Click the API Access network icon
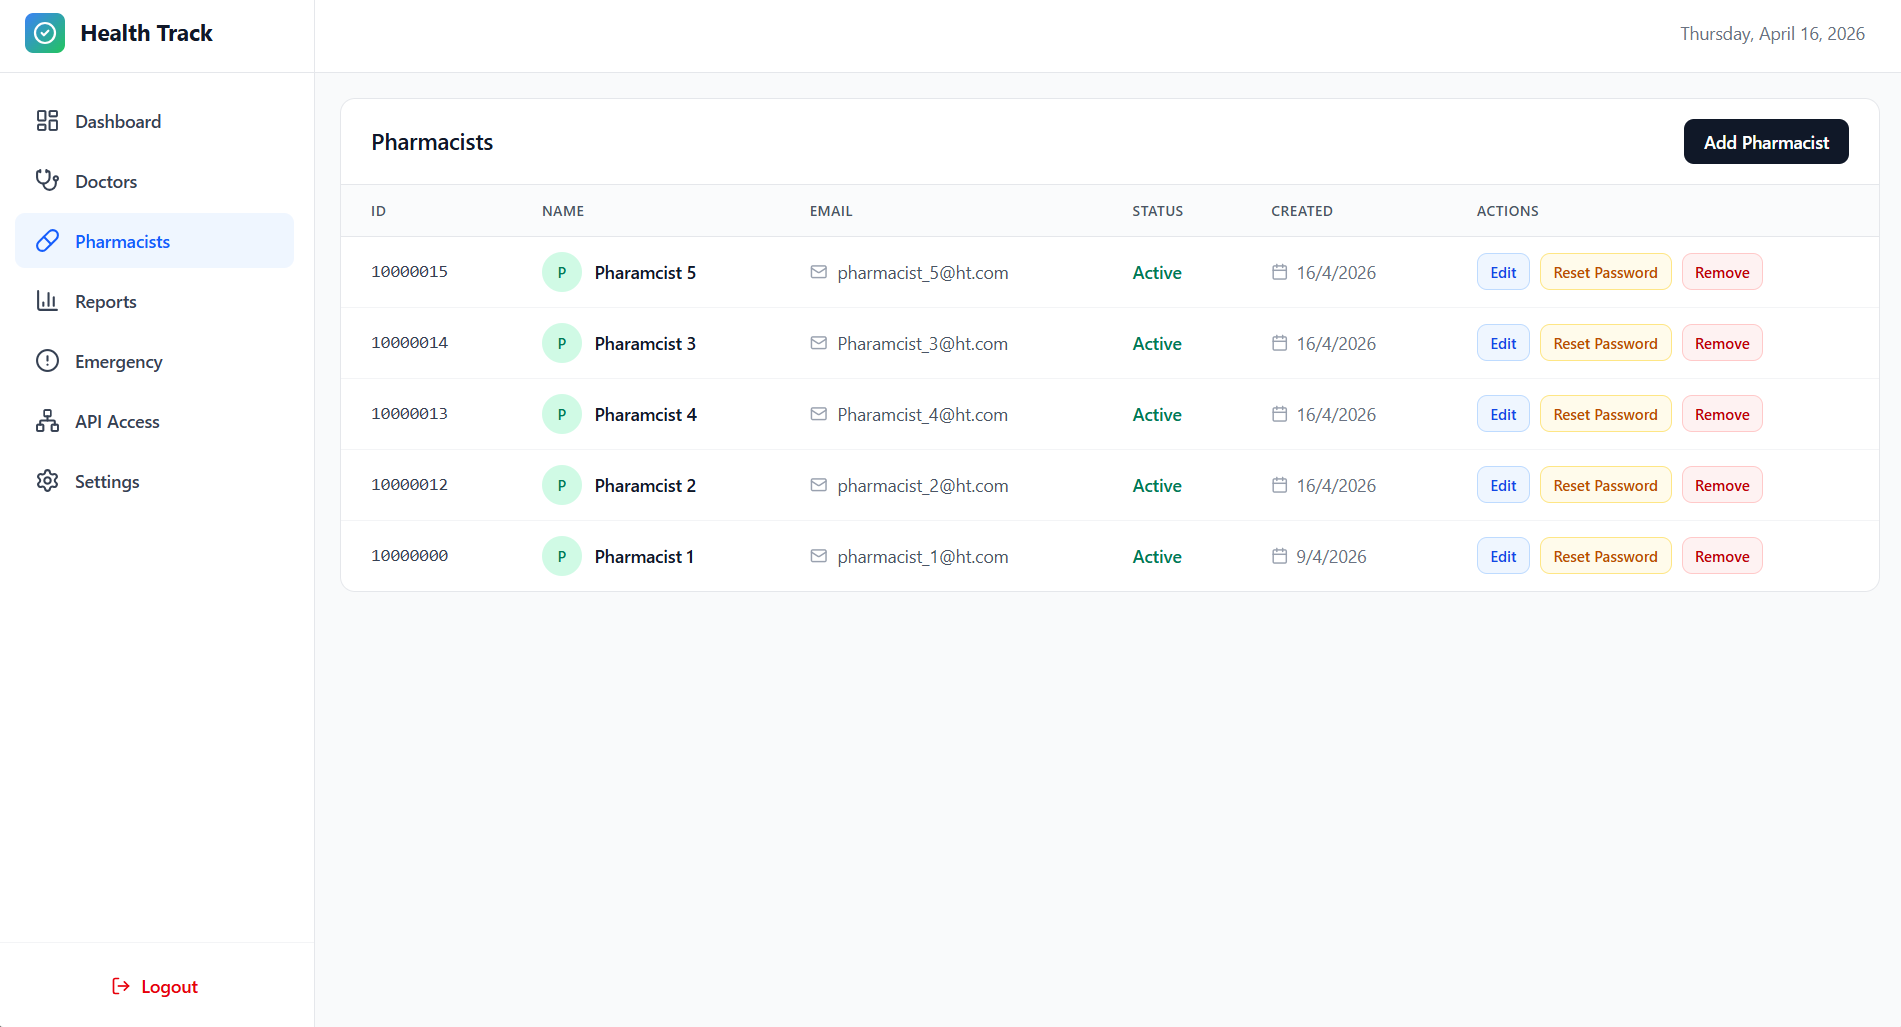 (x=47, y=421)
